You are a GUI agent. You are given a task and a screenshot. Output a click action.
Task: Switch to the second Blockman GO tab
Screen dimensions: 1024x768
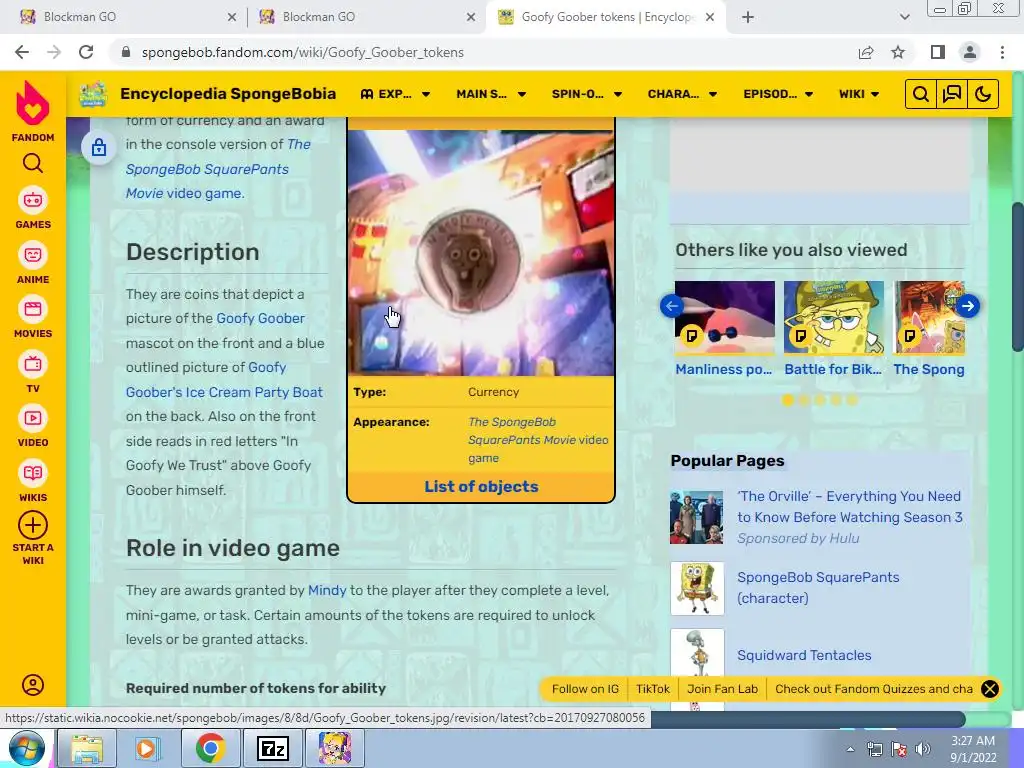point(366,17)
